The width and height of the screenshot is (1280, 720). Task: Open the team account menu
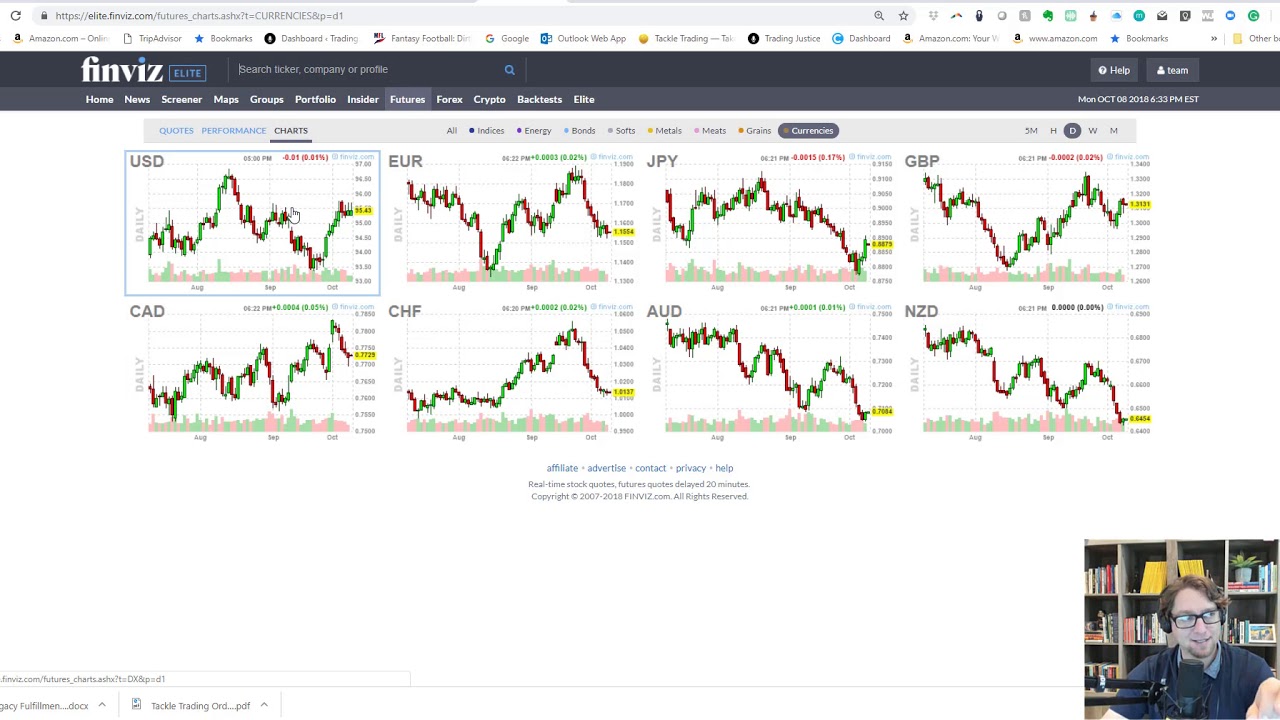[x=1172, y=70]
